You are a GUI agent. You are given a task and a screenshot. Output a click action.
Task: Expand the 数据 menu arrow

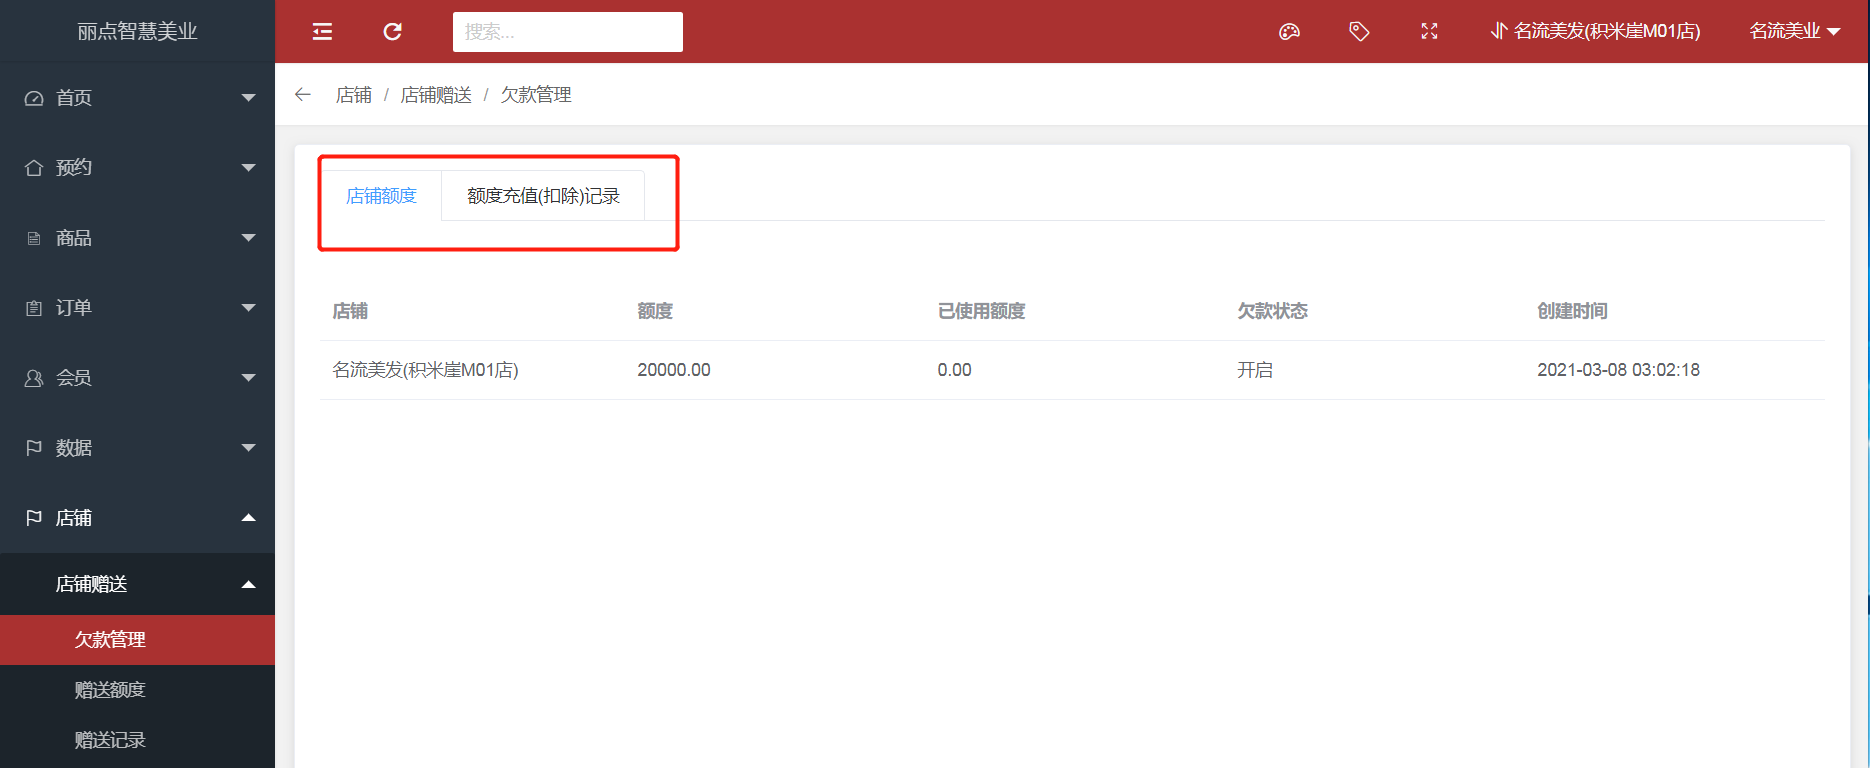tap(249, 448)
